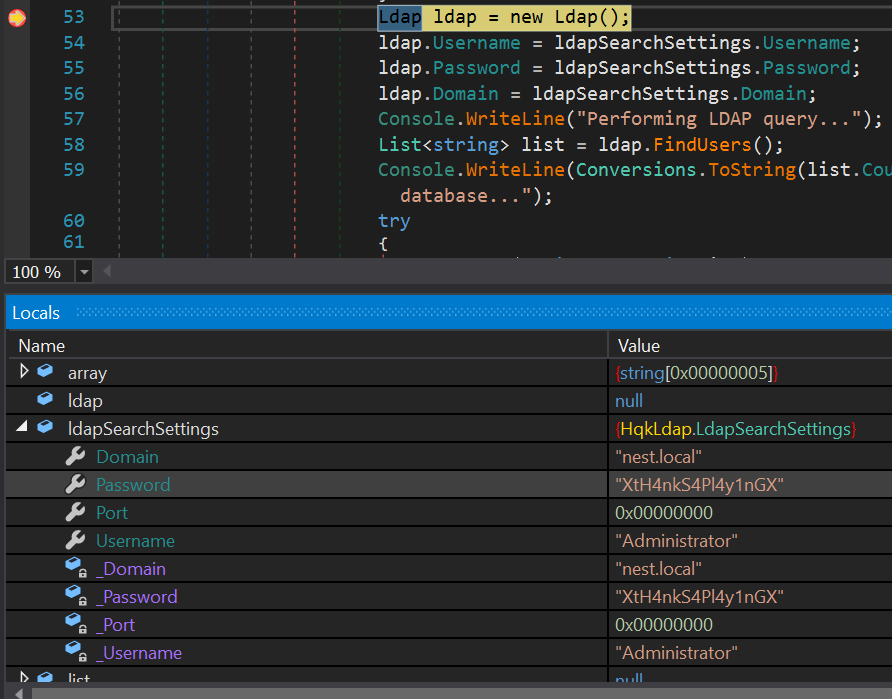Click the wrench icon beside Port property
Screen dimensions: 892x699
(75, 512)
